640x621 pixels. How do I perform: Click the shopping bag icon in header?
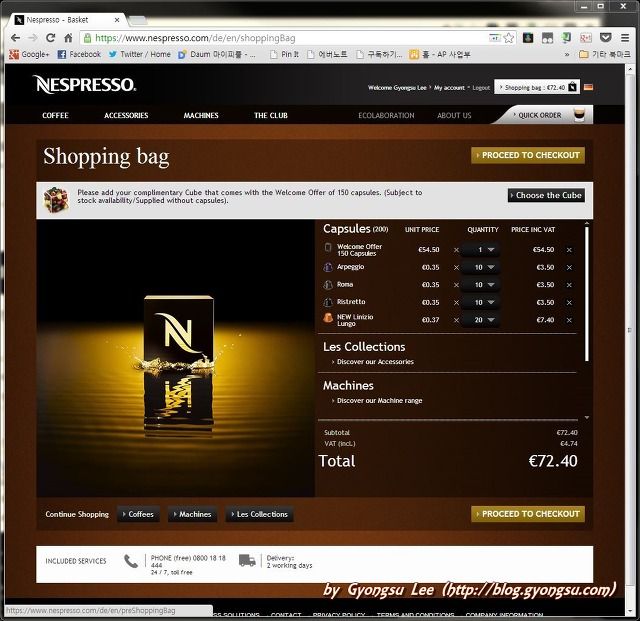(x=573, y=87)
